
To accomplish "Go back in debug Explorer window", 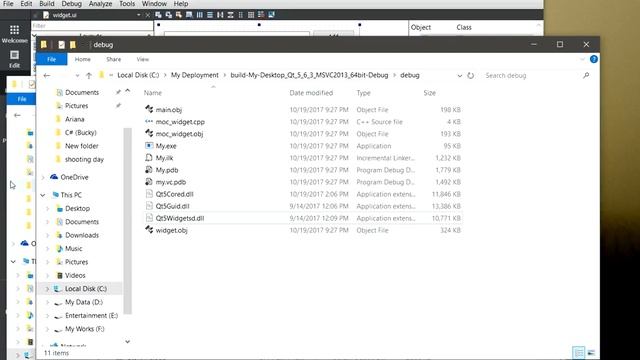I will pos(47,76).
